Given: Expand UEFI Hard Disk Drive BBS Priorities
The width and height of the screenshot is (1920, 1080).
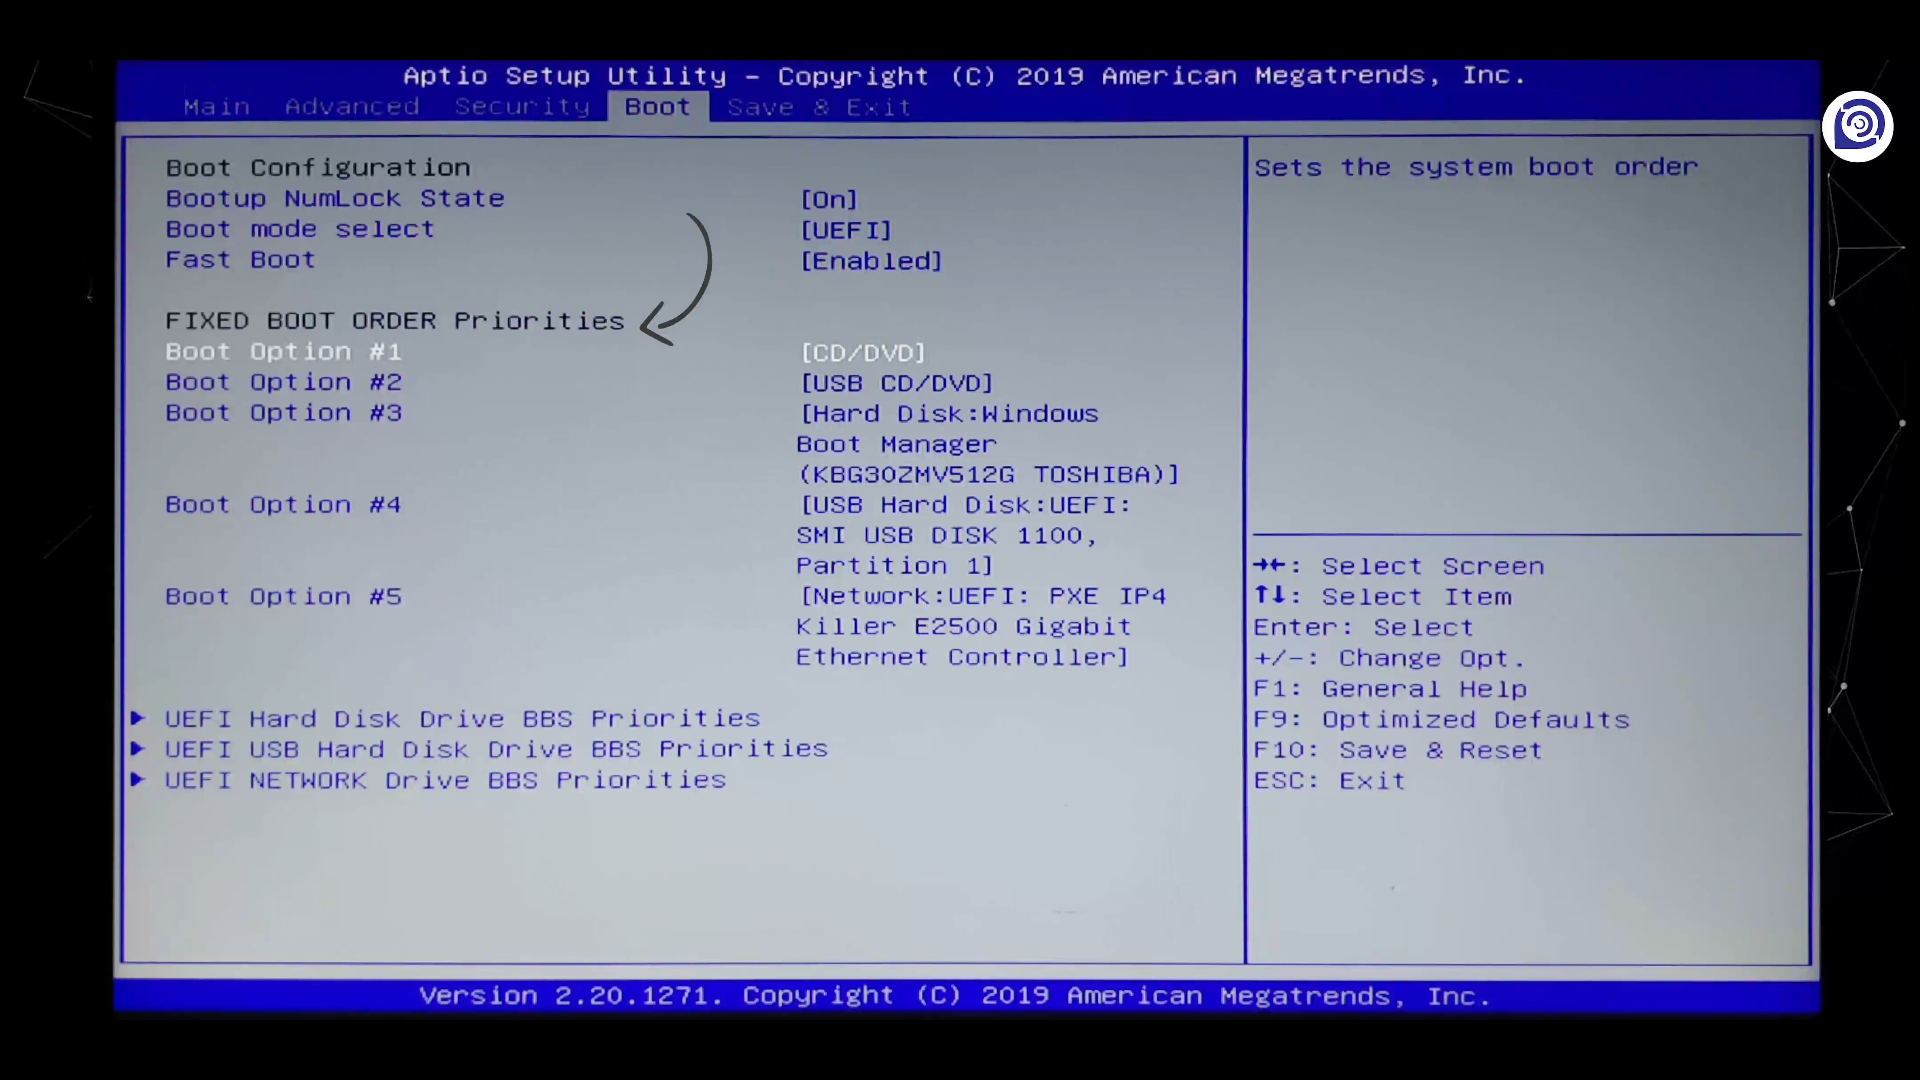Looking at the screenshot, I should click(463, 717).
